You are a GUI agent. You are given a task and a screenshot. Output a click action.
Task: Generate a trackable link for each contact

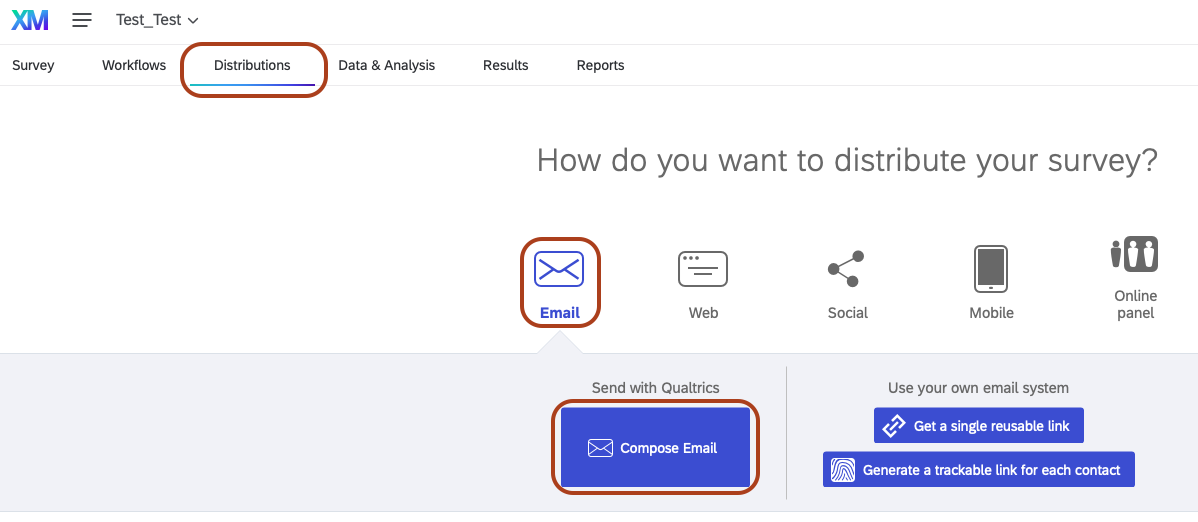coord(979,469)
